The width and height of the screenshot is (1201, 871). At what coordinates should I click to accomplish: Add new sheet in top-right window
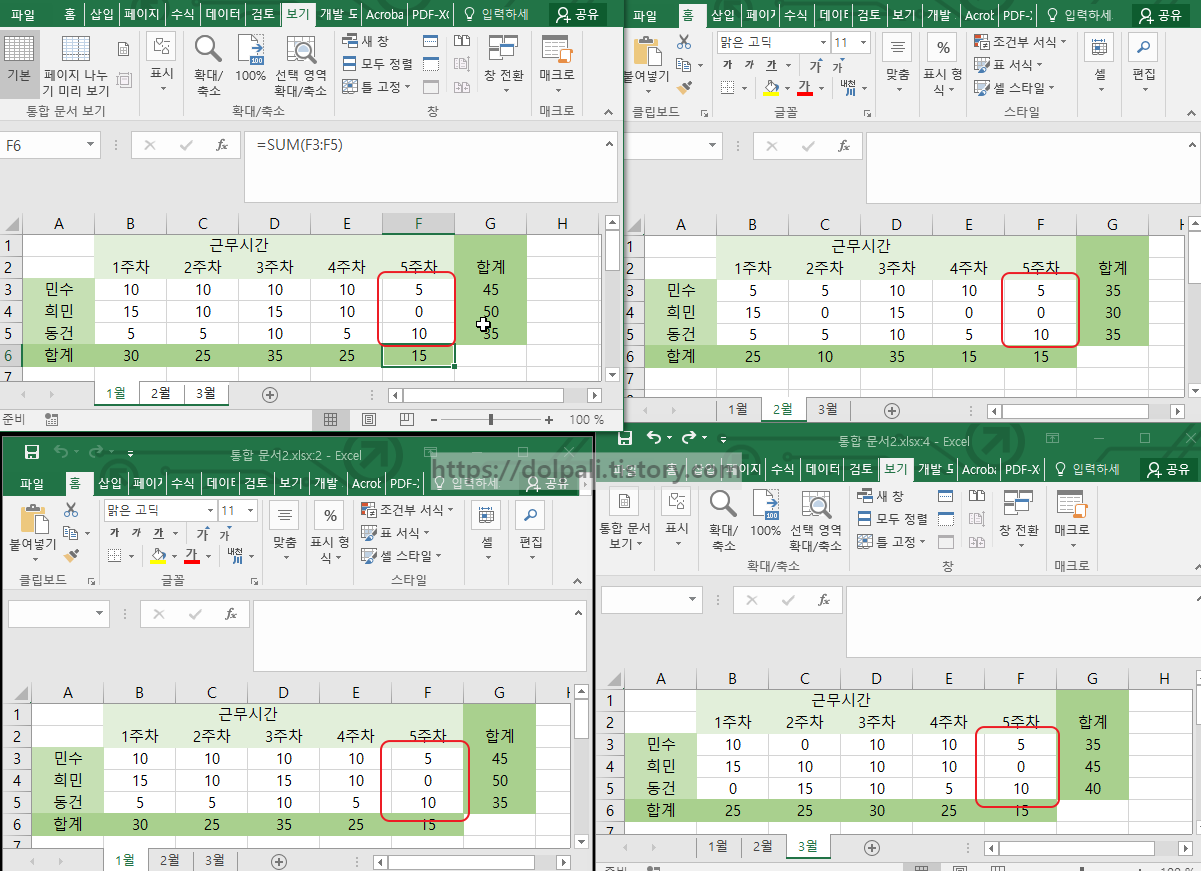click(x=892, y=411)
